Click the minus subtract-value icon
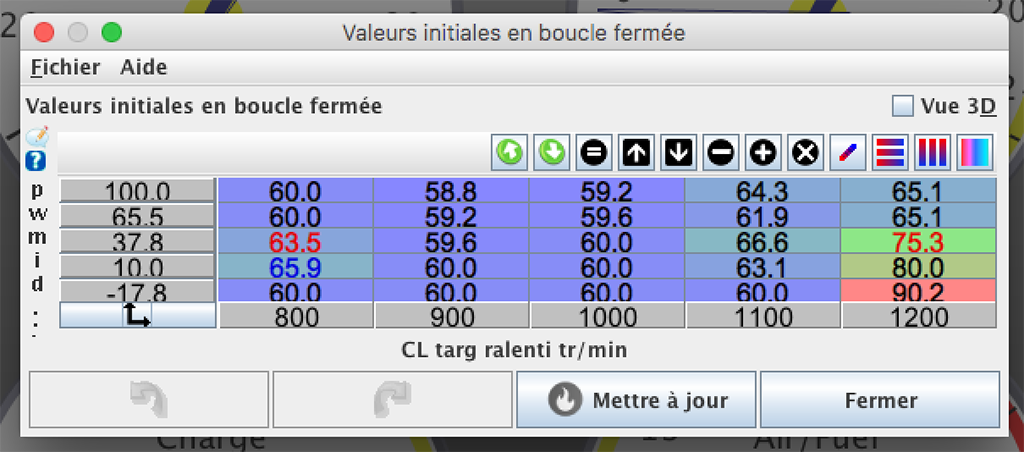1024x452 pixels. click(721, 153)
